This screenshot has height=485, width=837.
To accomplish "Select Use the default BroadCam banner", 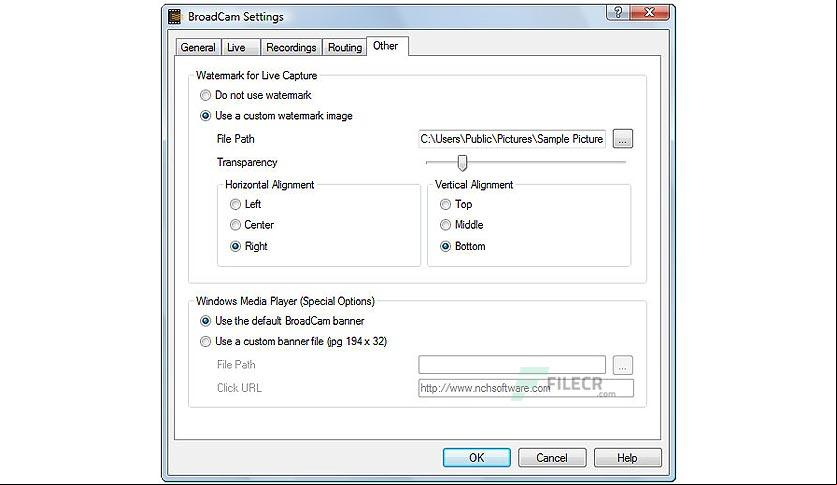I will (282, 321).
